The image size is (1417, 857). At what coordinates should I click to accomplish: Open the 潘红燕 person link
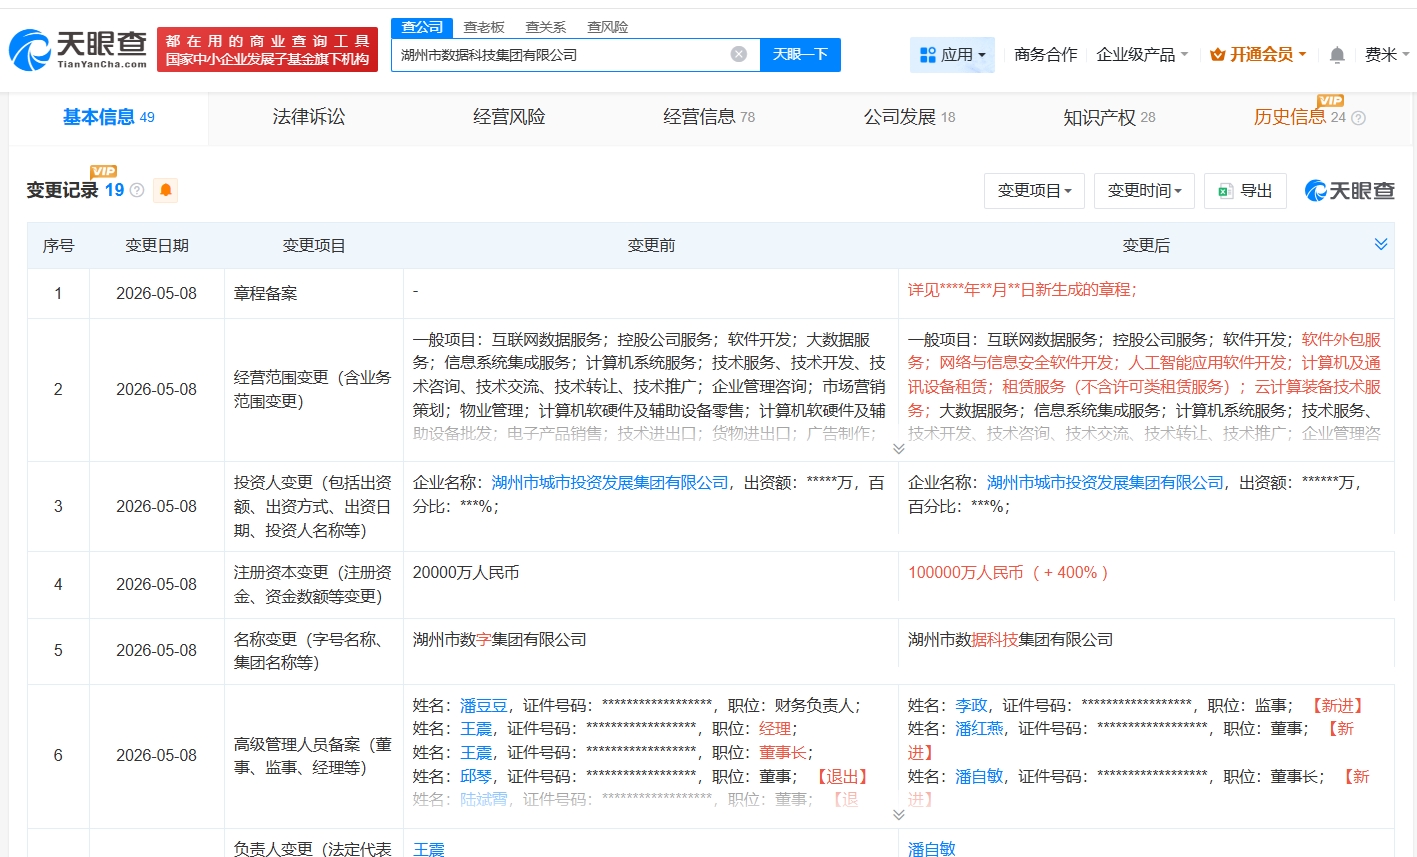click(x=979, y=729)
